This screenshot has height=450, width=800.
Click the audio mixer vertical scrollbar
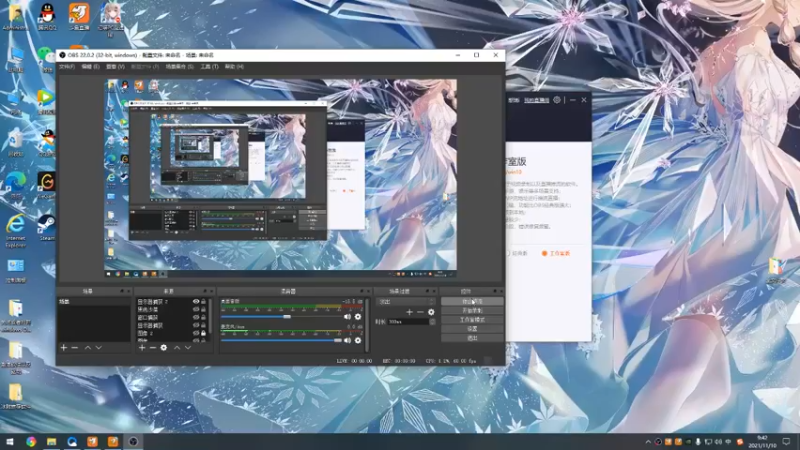pos(367,324)
